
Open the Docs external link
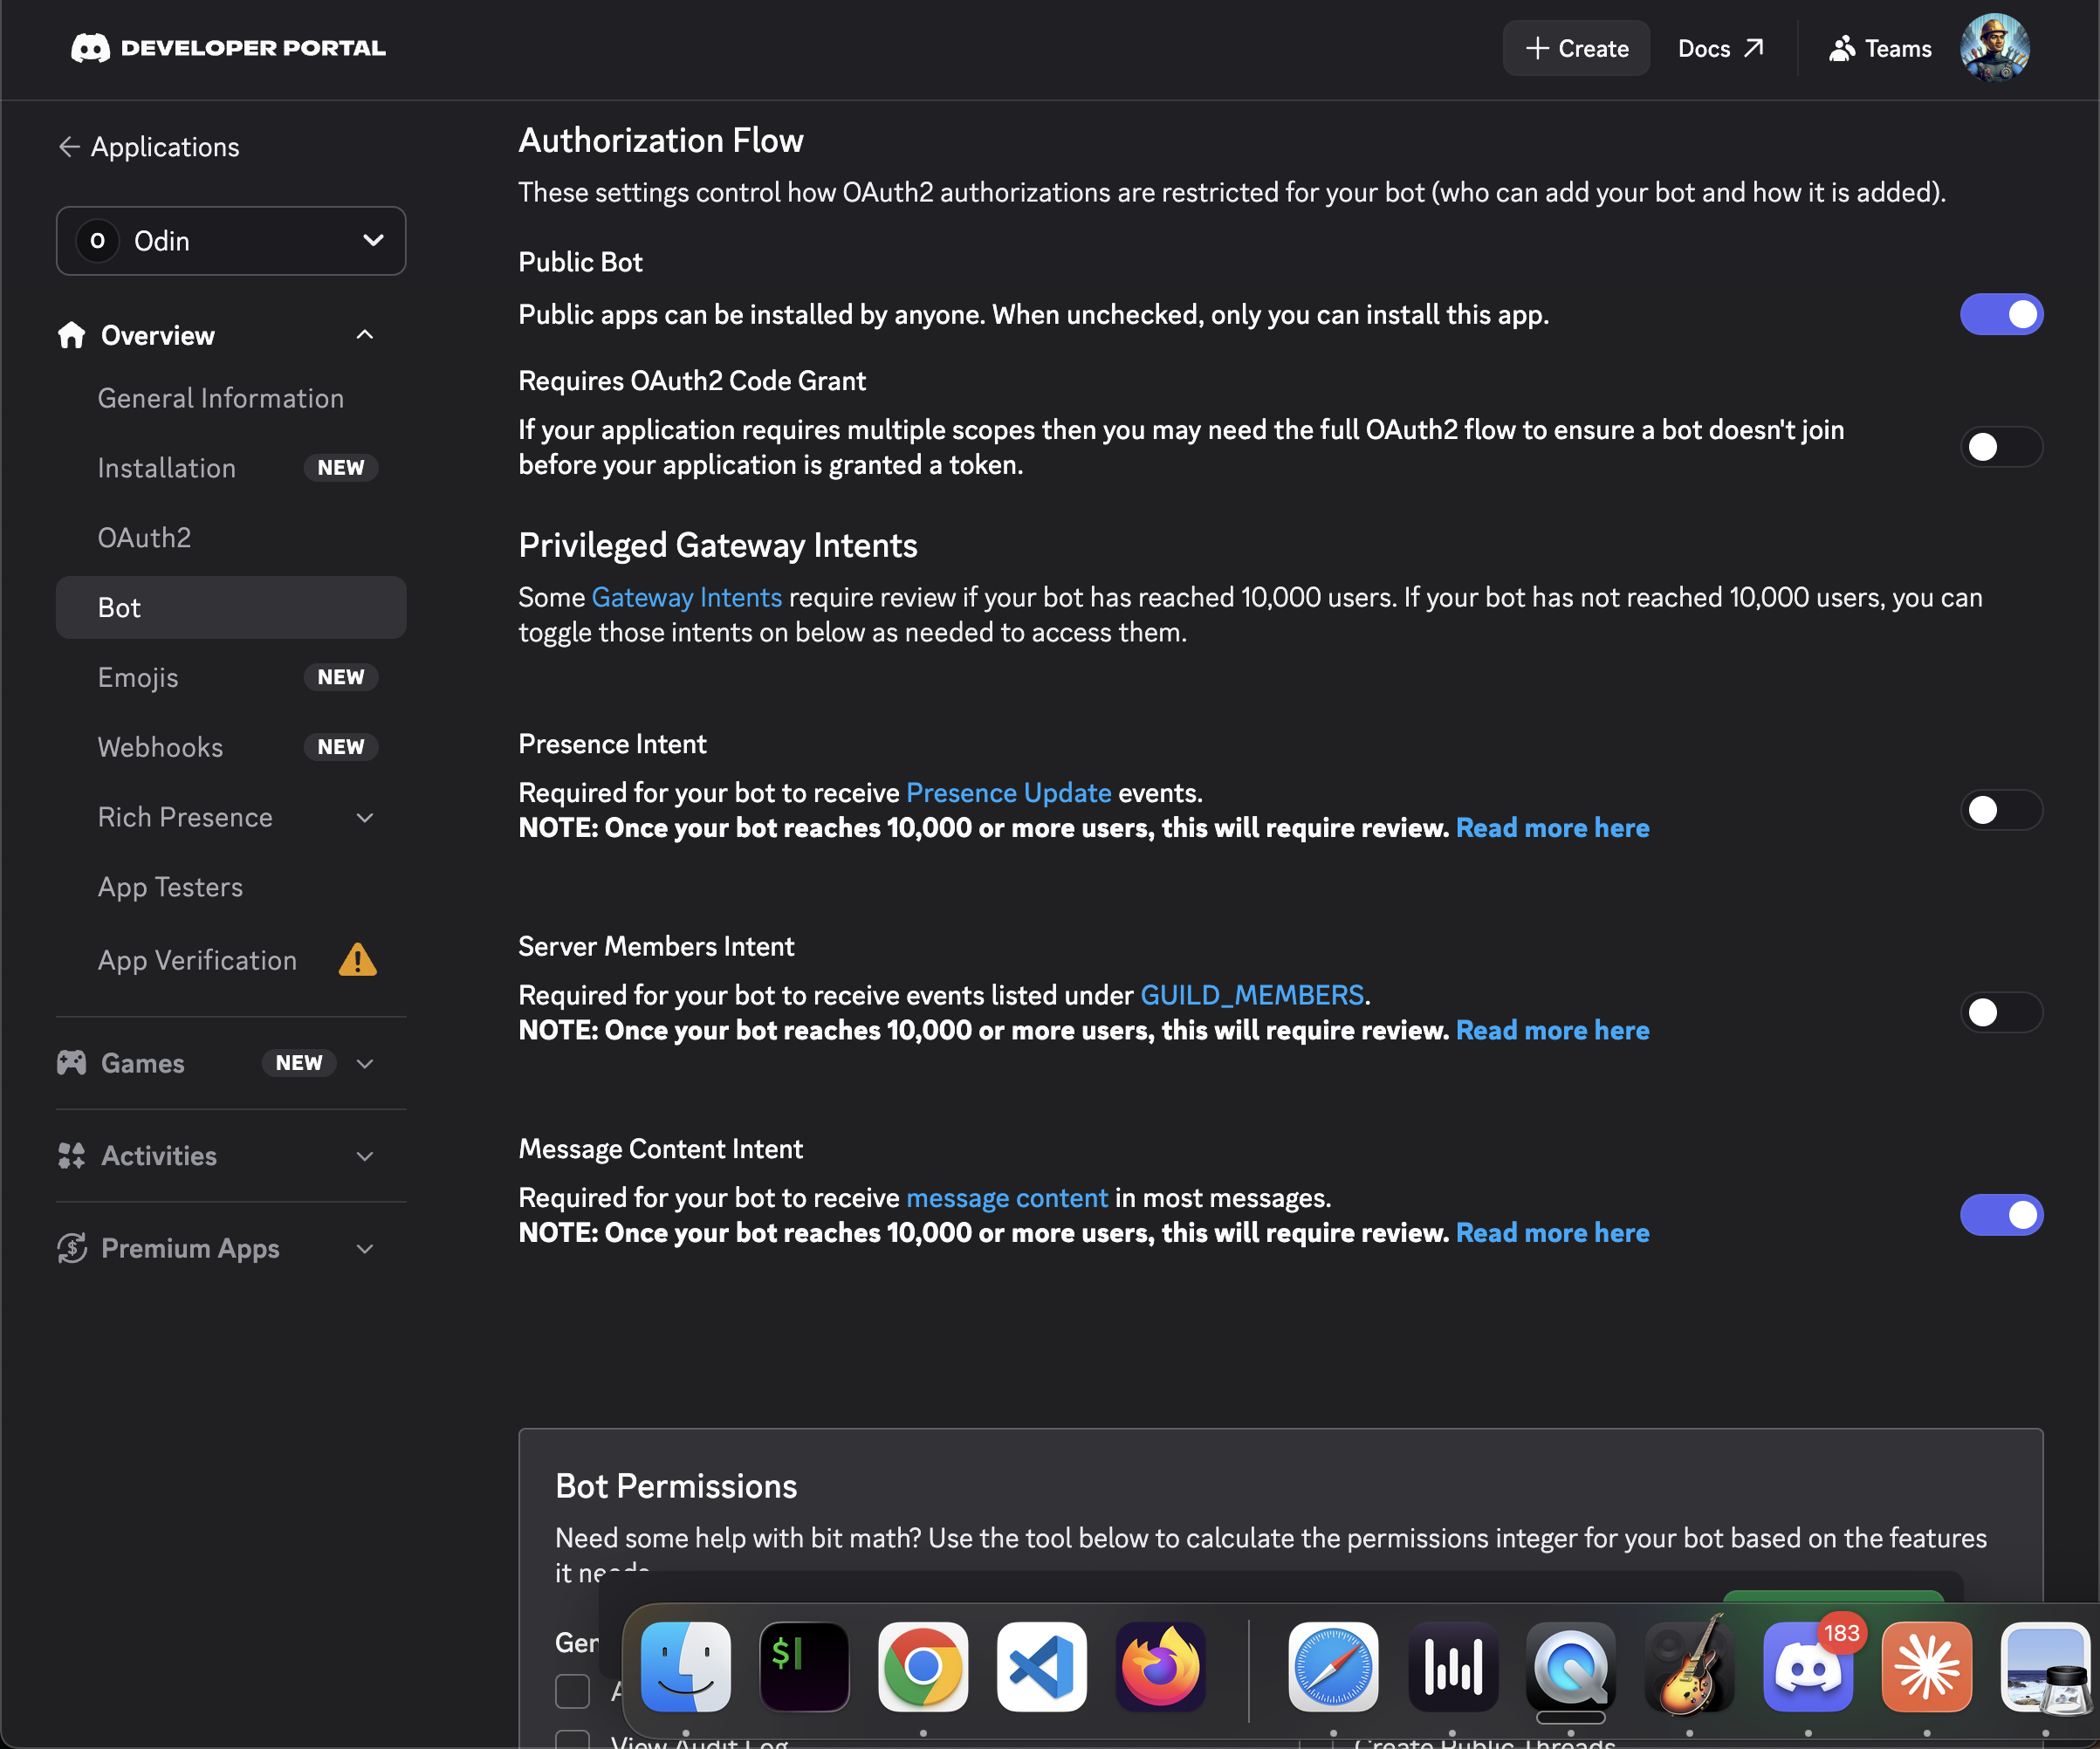(1721, 48)
